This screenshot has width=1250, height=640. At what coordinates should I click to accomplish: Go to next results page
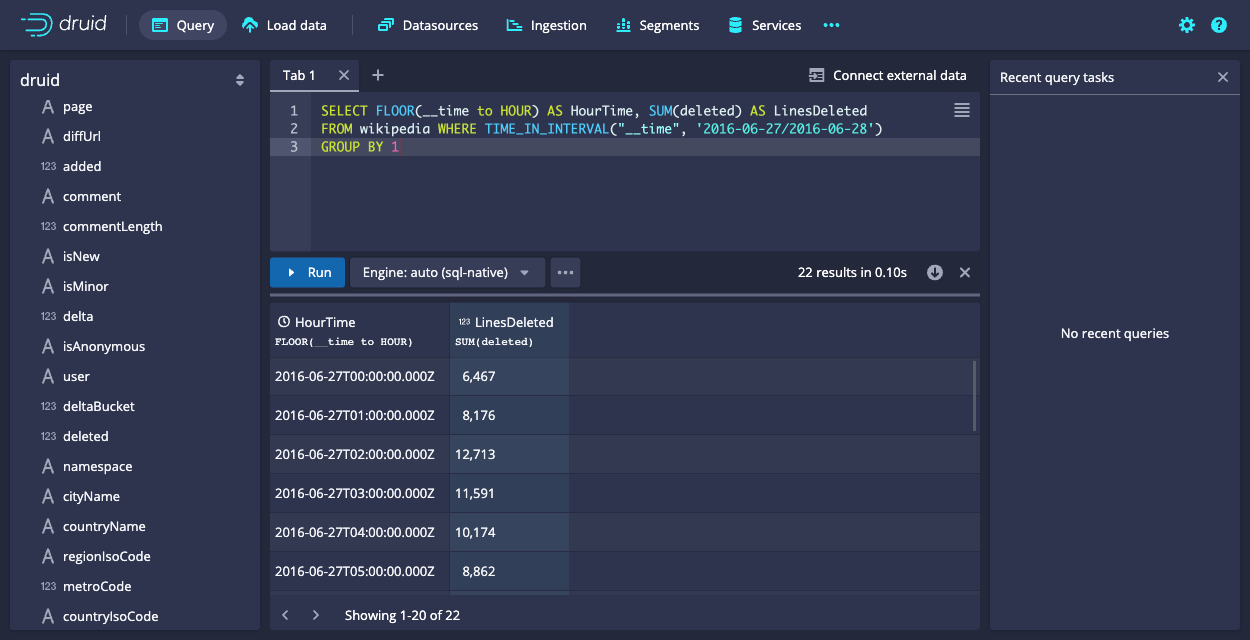(x=316, y=615)
